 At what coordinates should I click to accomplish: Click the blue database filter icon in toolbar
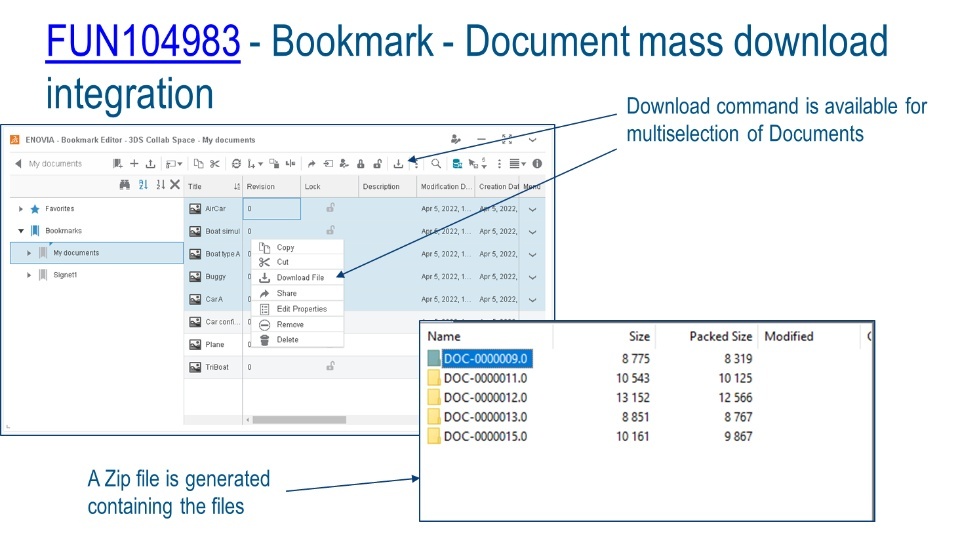pyautogui.click(x=457, y=163)
